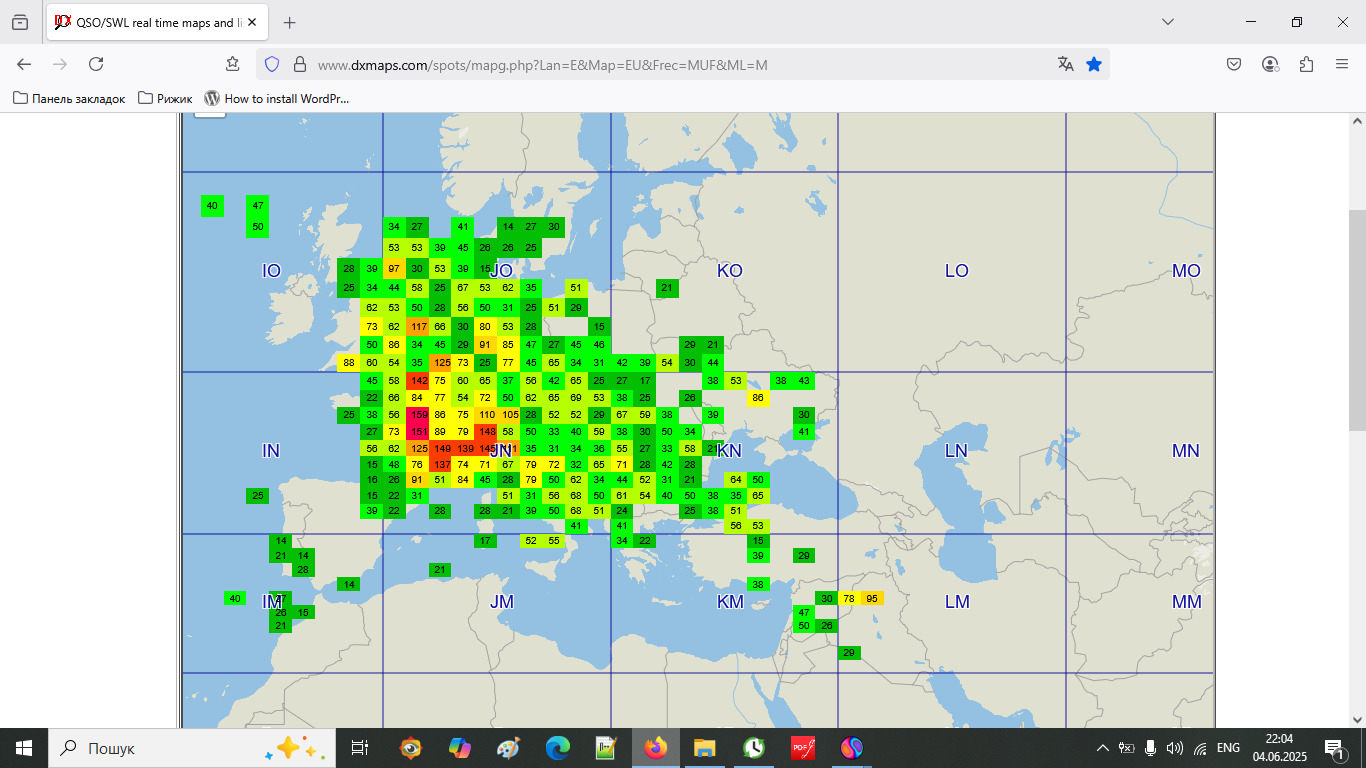Open network status in system tray

coord(1200,748)
